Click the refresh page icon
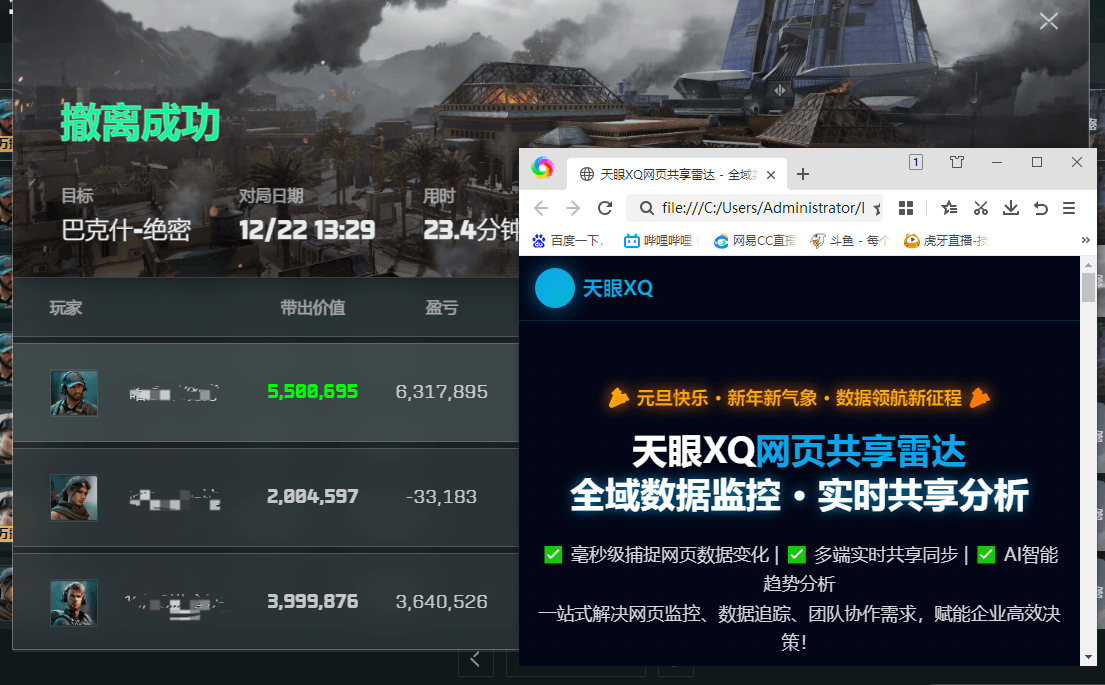 pos(606,207)
